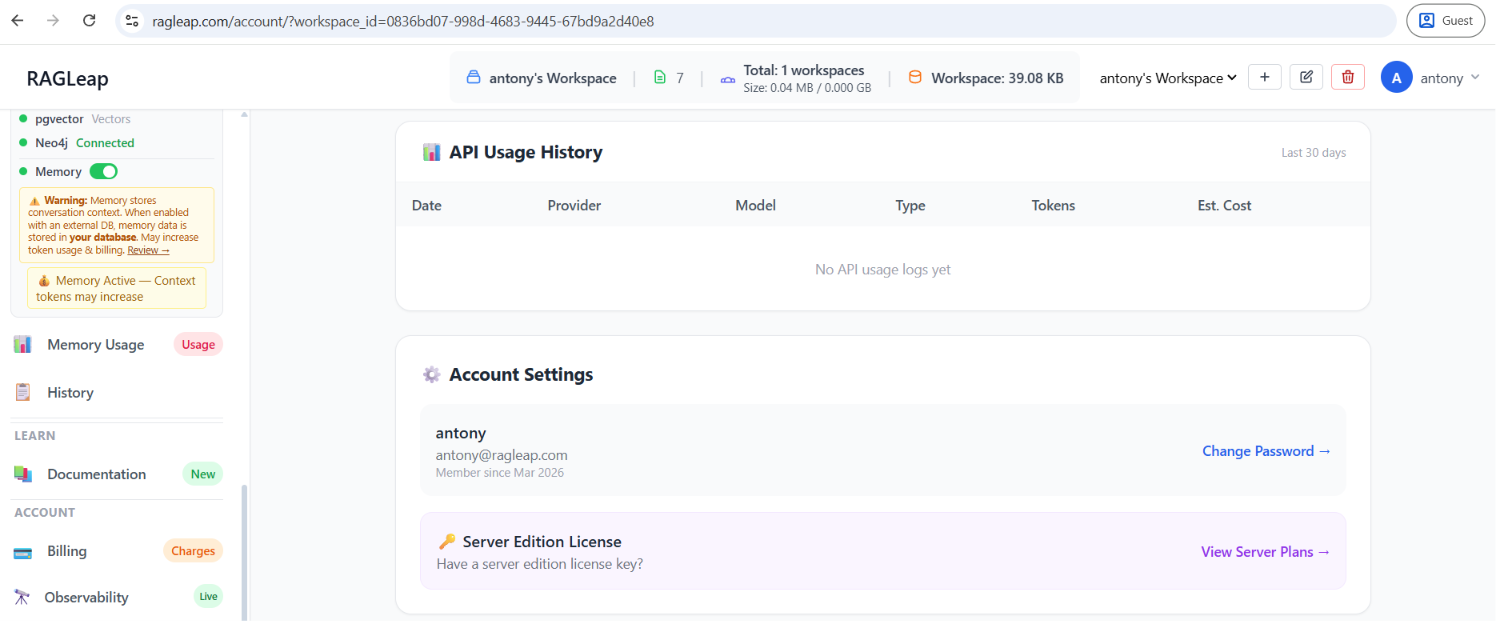
Task: Toggle the Memory switch off
Action: [x=103, y=171]
